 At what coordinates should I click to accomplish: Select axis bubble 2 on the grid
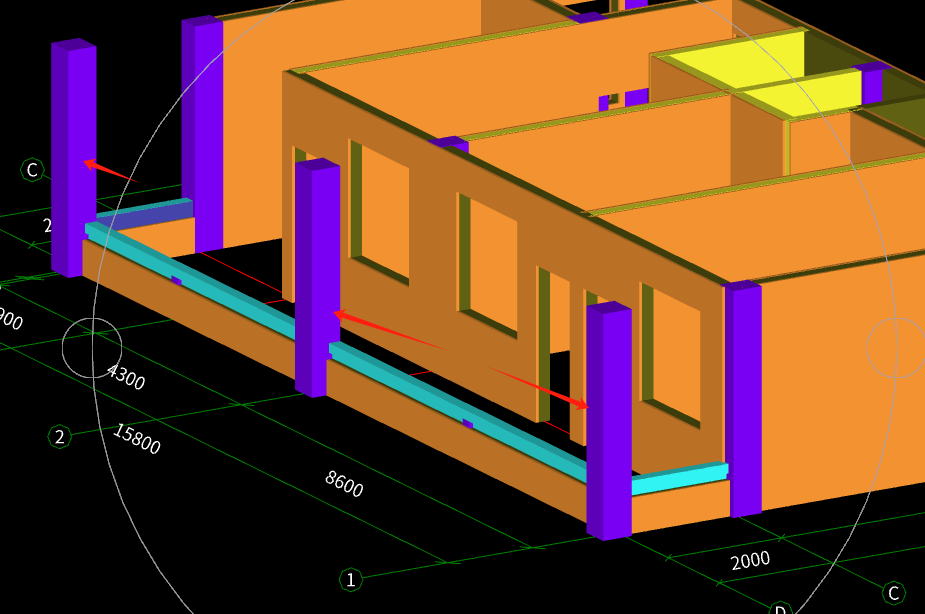(x=60, y=437)
